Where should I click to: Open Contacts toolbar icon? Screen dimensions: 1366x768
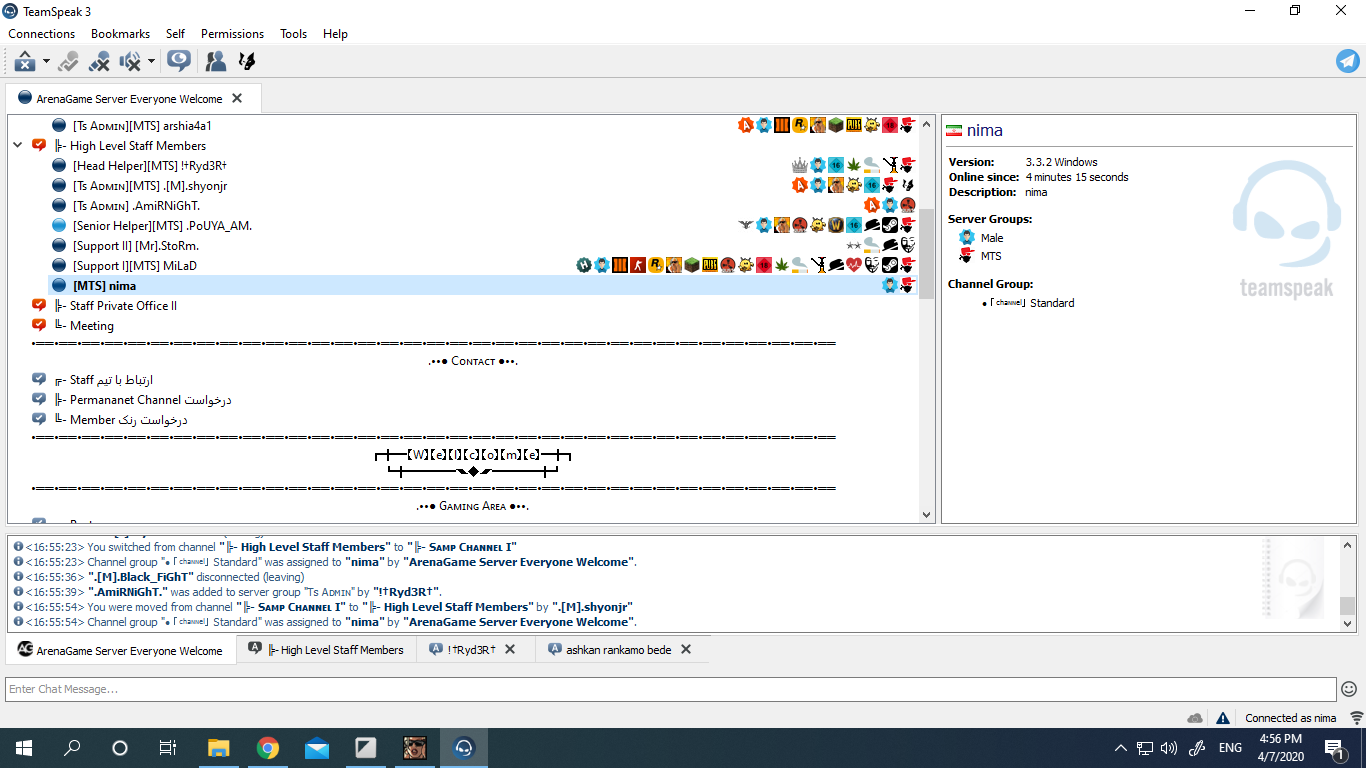click(x=215, y=62)
